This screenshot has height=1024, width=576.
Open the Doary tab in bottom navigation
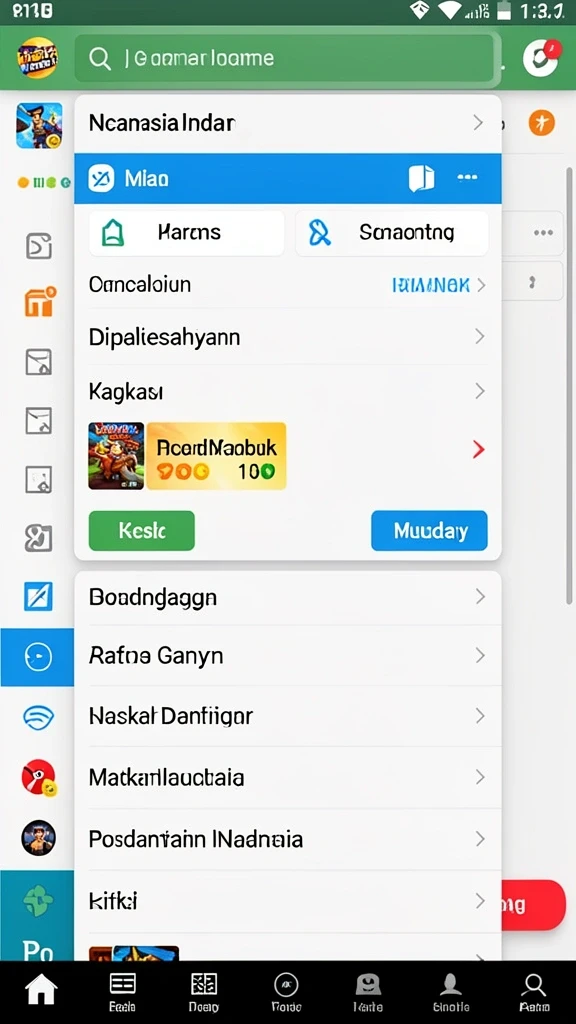coord(204,993)
